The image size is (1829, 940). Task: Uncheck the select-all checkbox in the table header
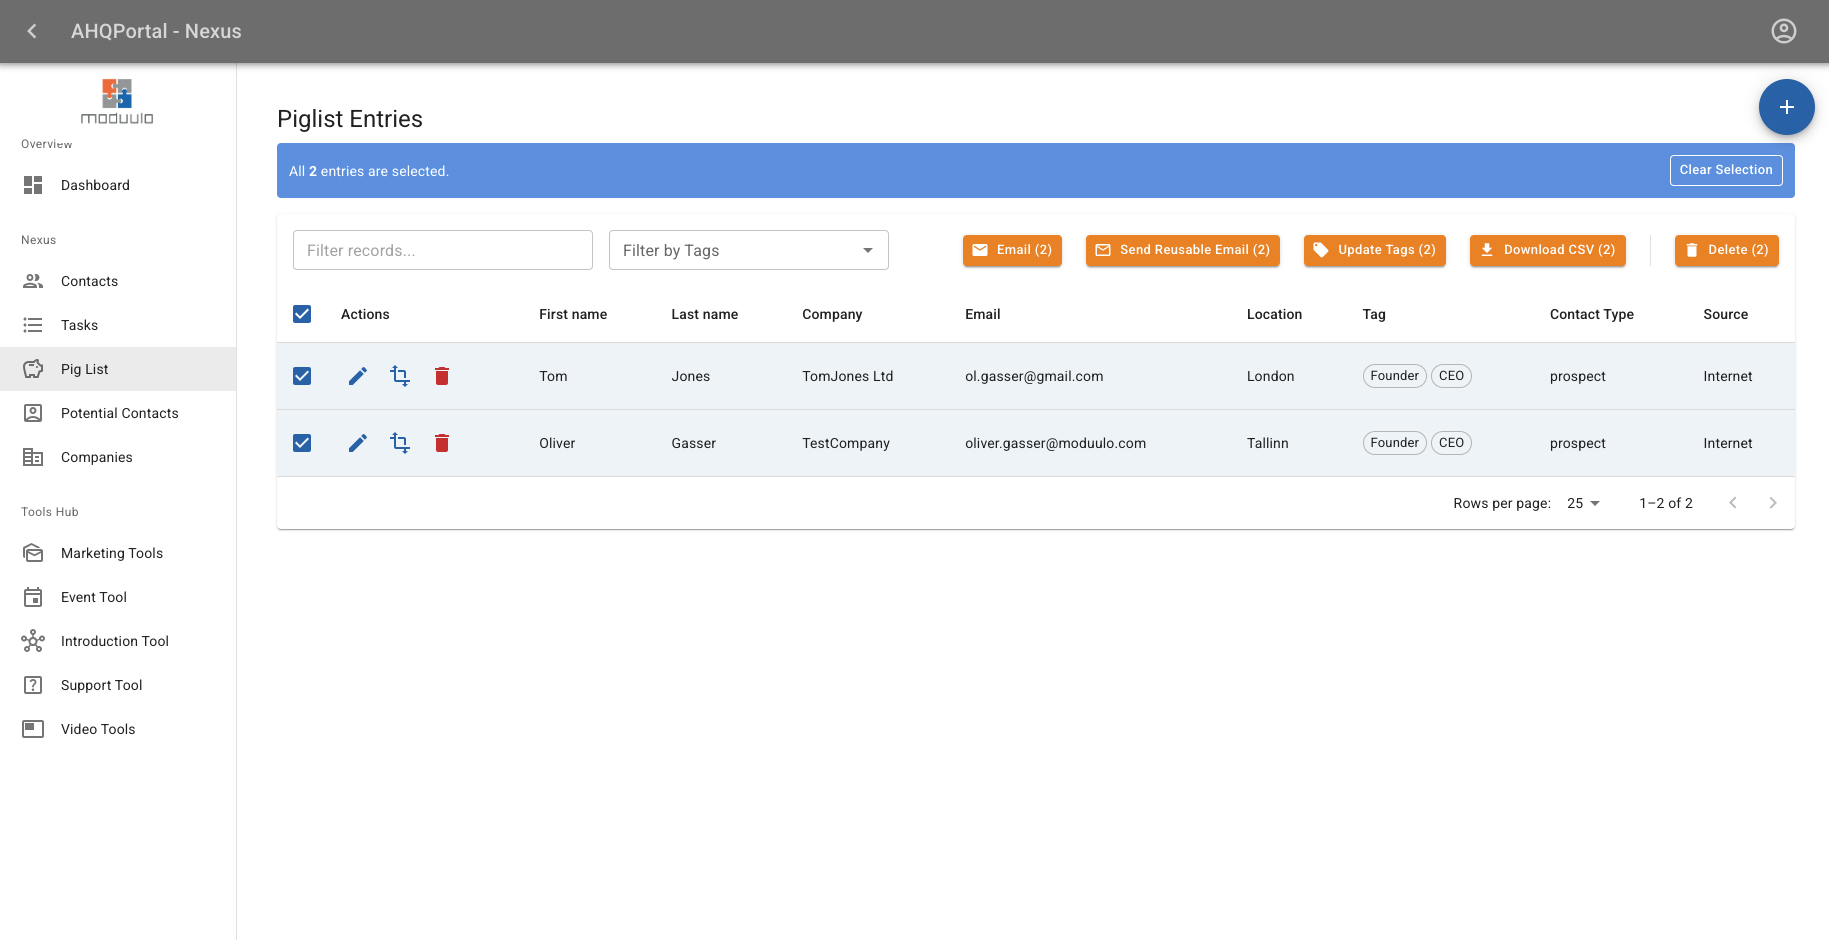tap(302, 314)
